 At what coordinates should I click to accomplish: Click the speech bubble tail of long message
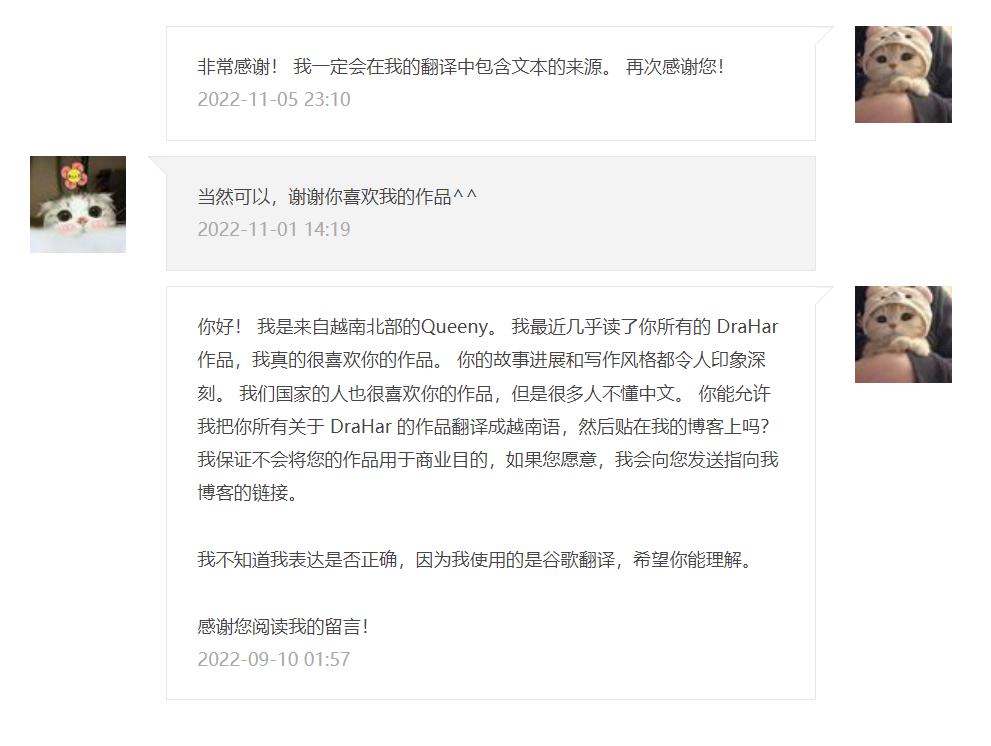click(825, 295)
